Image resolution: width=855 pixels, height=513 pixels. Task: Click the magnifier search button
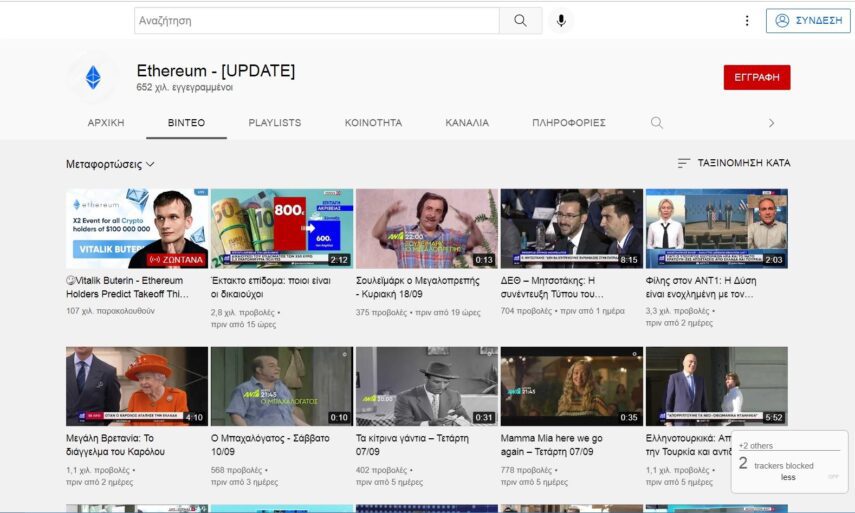coord(520,21)
